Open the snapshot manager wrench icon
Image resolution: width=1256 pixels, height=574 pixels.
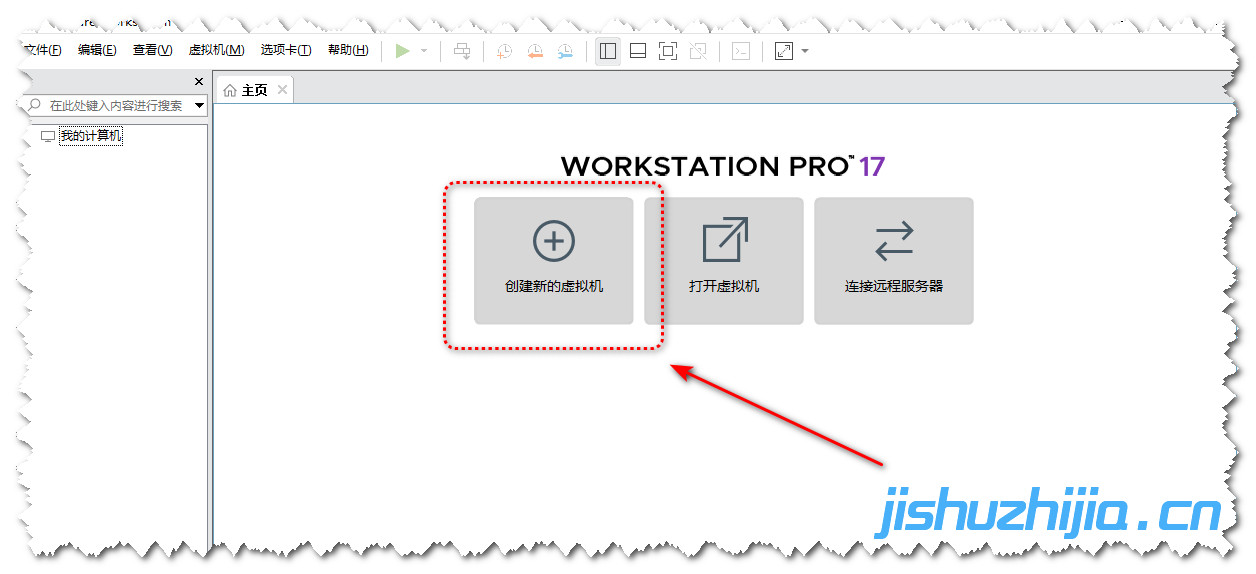point(565,51)
